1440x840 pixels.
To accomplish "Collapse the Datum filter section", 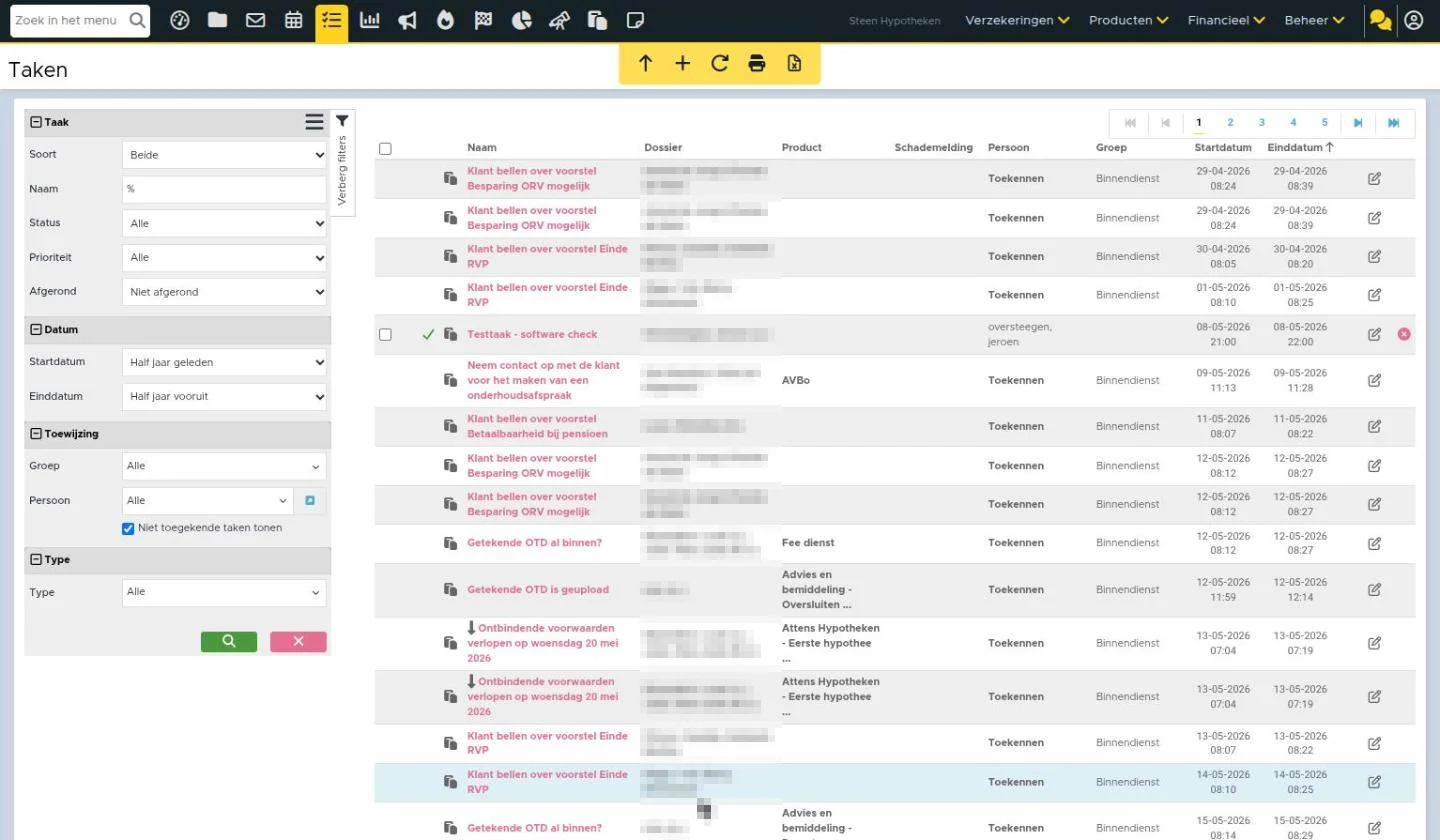I will pyautogui.click(x=36, y=329).
